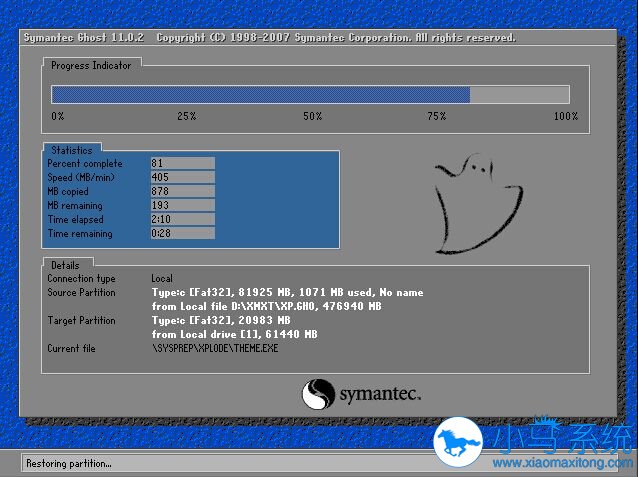
Task: Select the Progress Indicator tab label
Action: (91, 66)
